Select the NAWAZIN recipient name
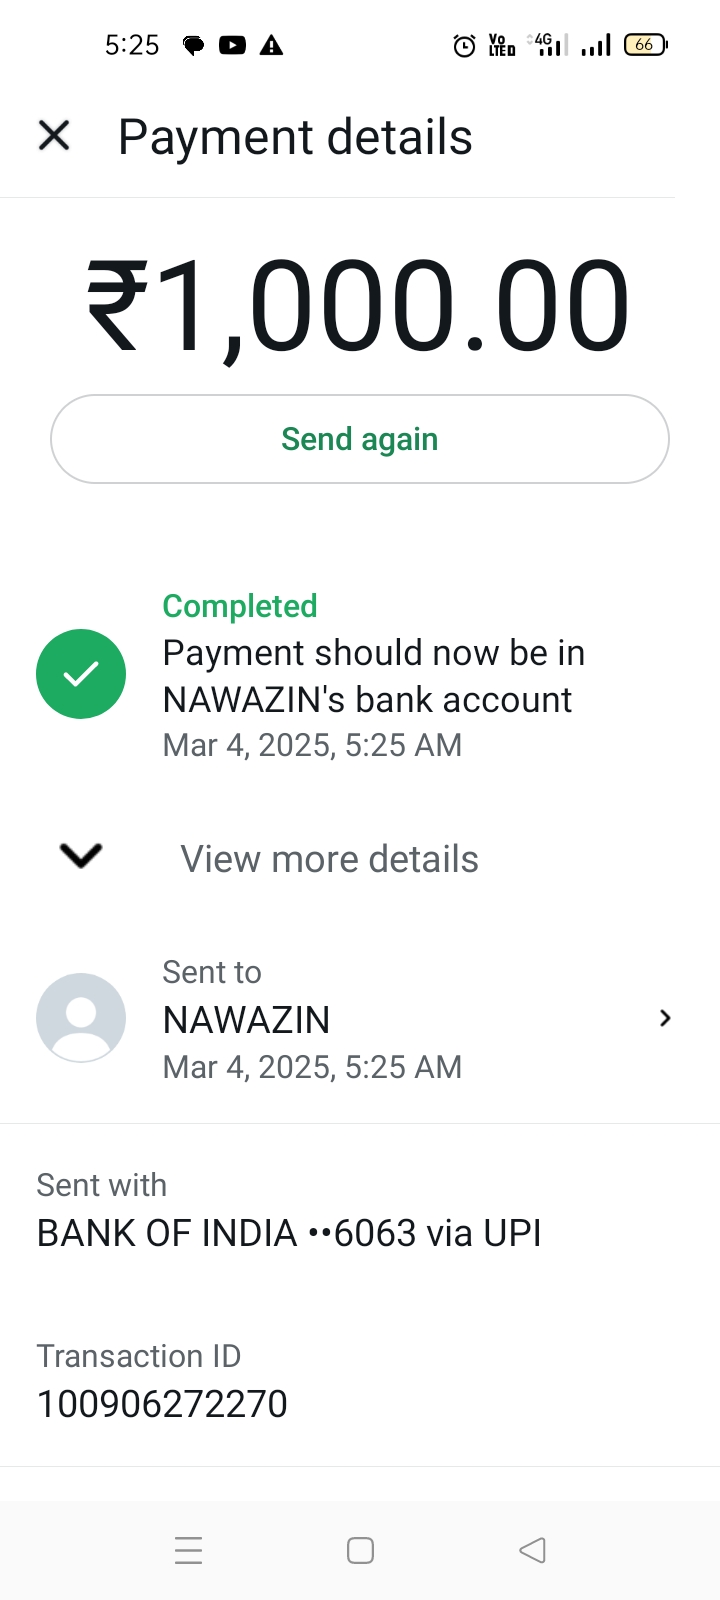Screen dimensions: 720x1600 246,1020
